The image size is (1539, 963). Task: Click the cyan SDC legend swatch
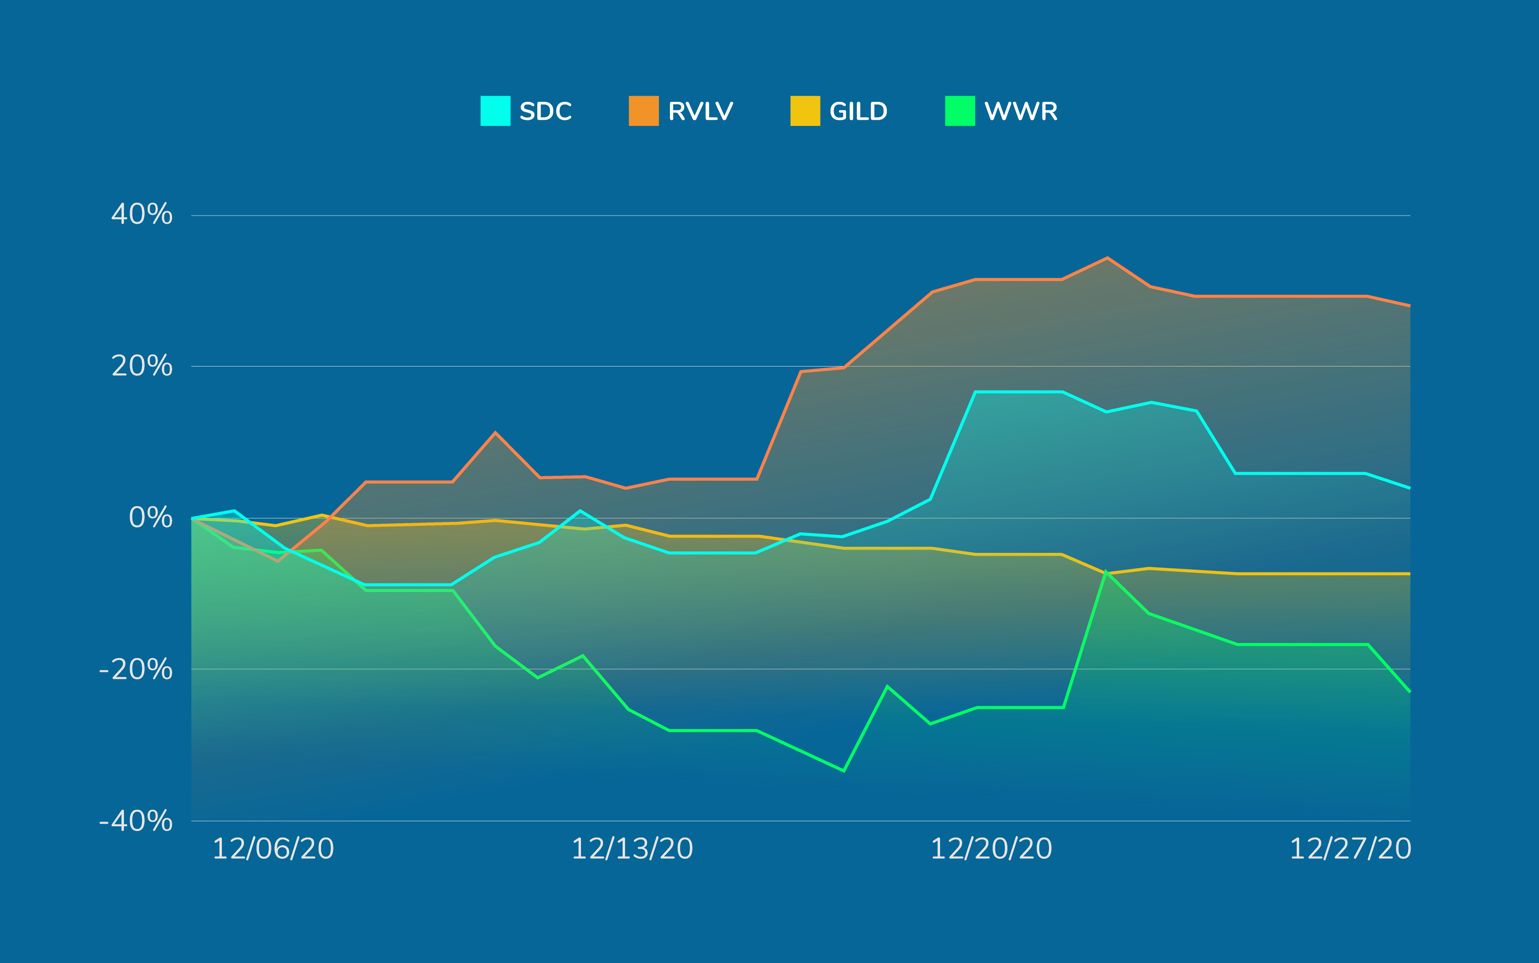495,111
